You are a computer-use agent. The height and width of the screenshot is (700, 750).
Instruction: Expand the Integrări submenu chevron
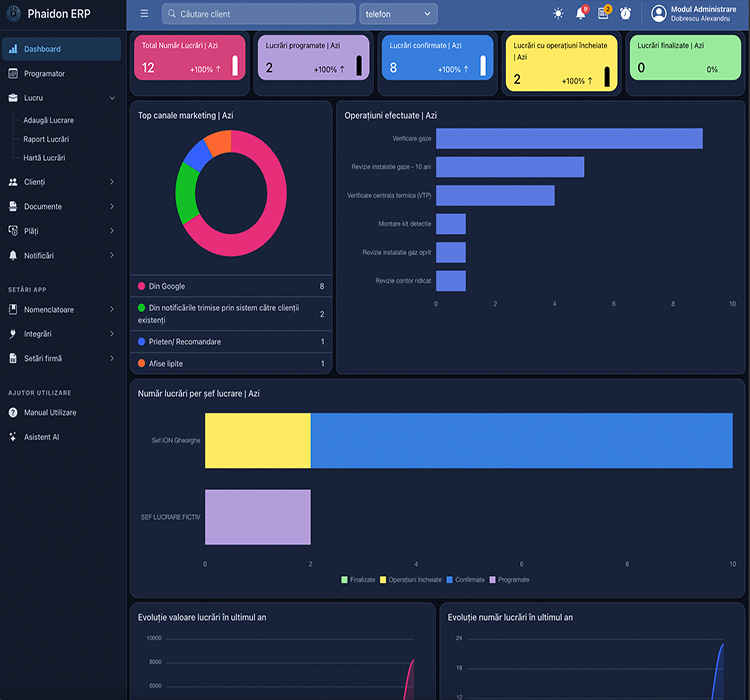112,333
